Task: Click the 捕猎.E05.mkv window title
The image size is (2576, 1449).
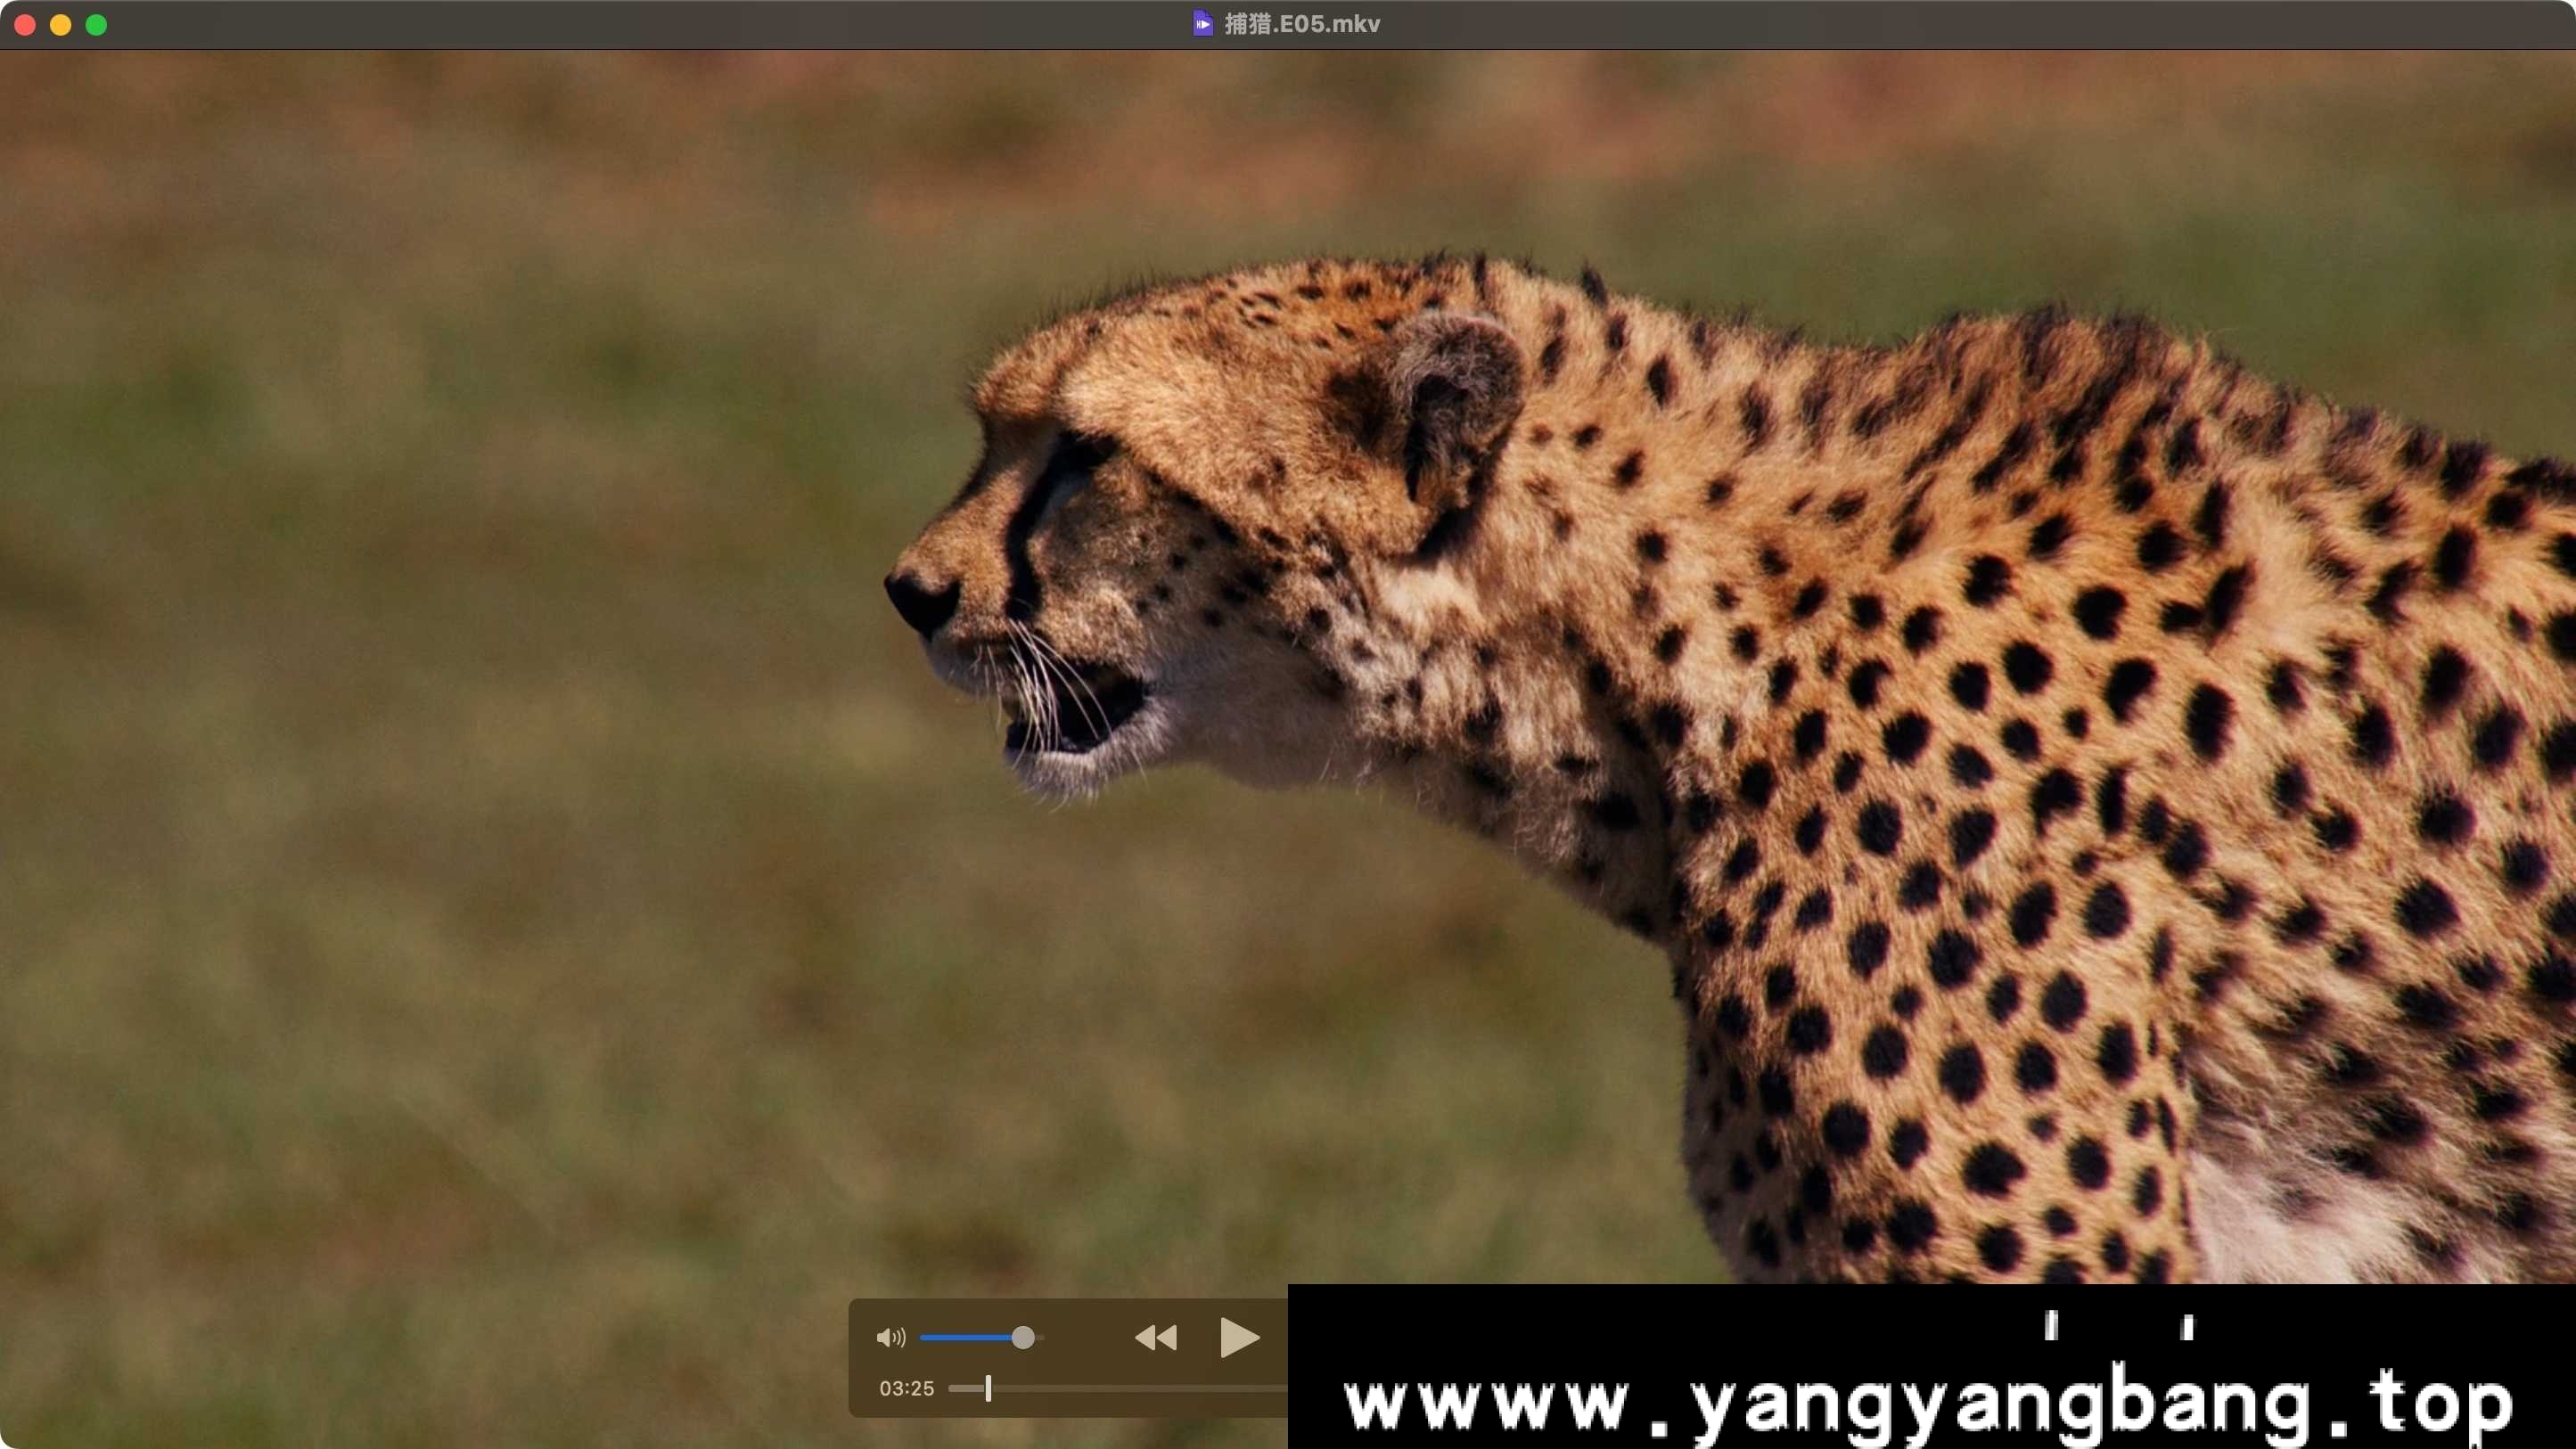Action: 1302,24
